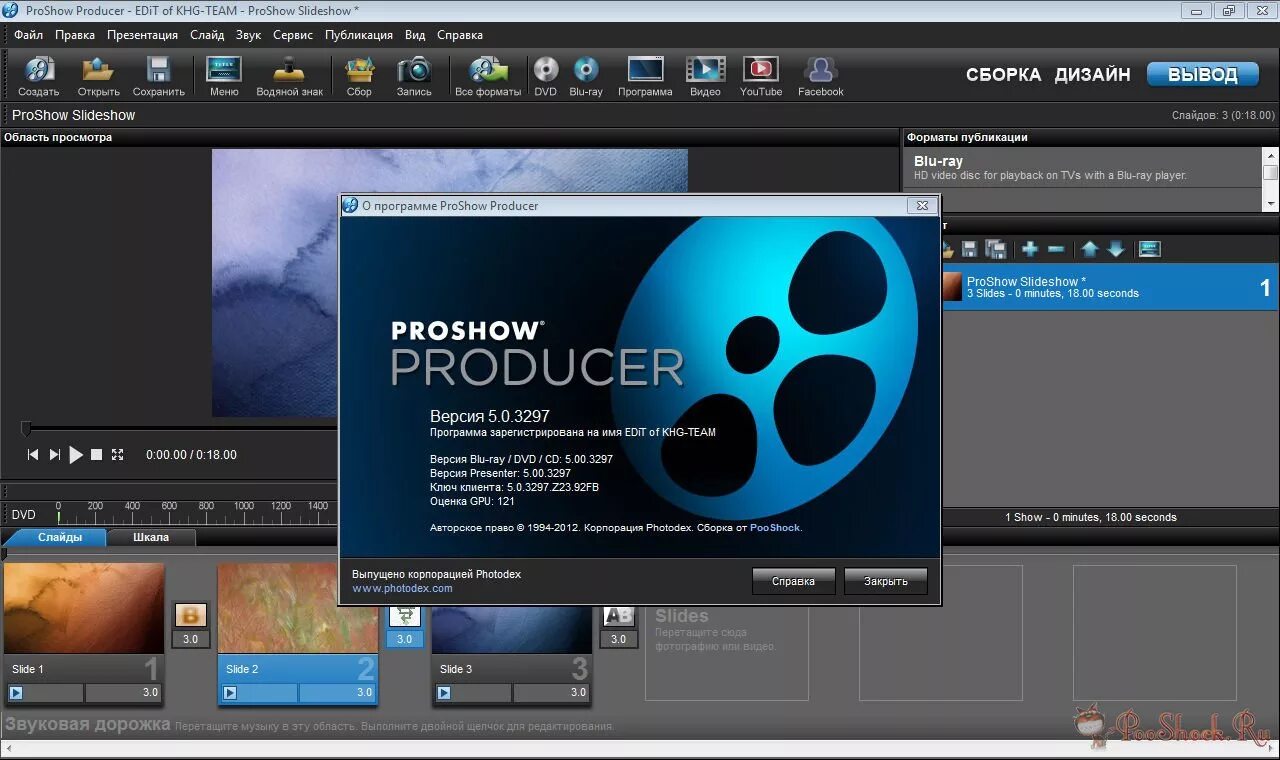Click the AB transition icon after Slide 3
Screen dimensions: 1280x760
click(x=619, y=616)
